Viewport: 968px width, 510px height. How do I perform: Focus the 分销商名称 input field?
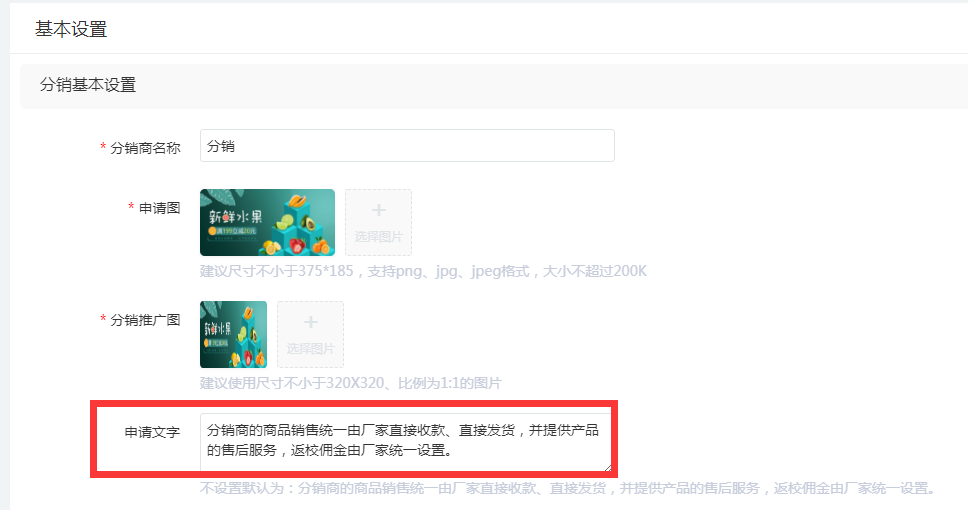[x=407, y=146]
